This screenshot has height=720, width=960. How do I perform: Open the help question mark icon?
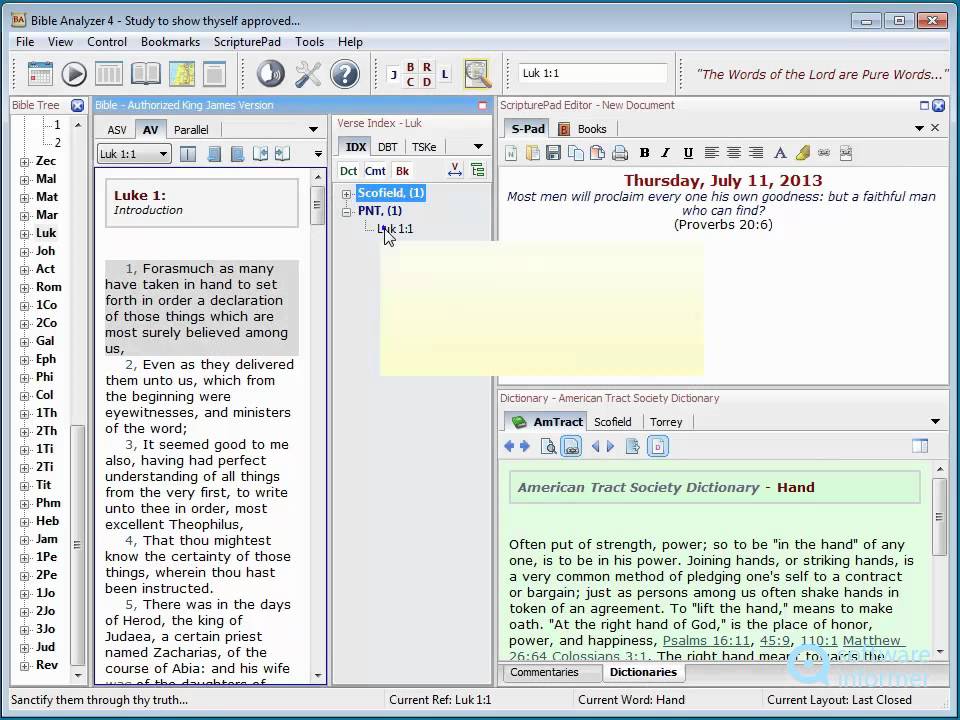(x=345, y=73)
